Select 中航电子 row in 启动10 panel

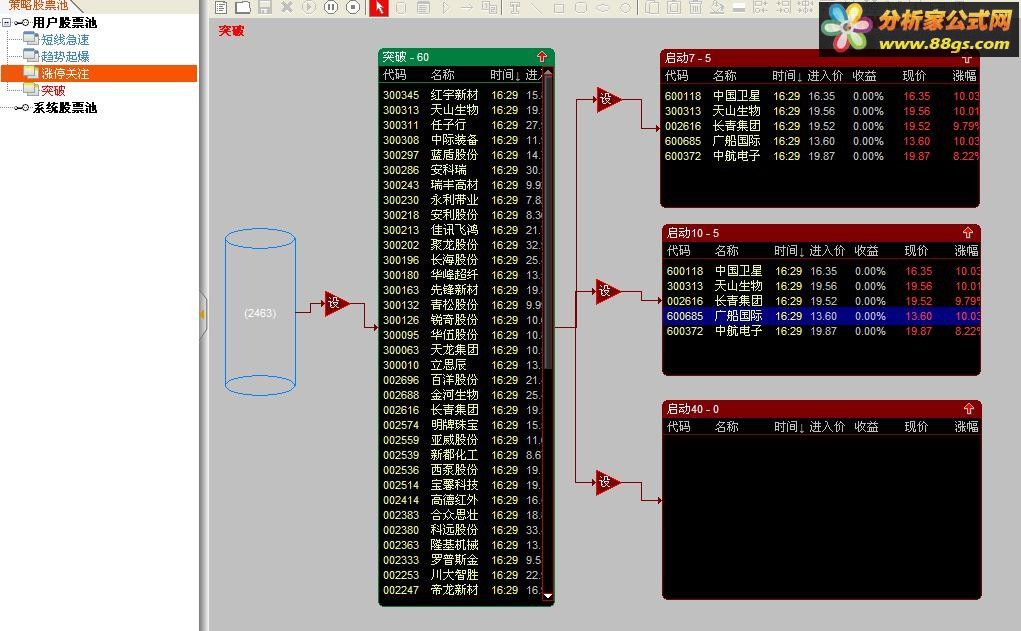[x=821, y=331]
